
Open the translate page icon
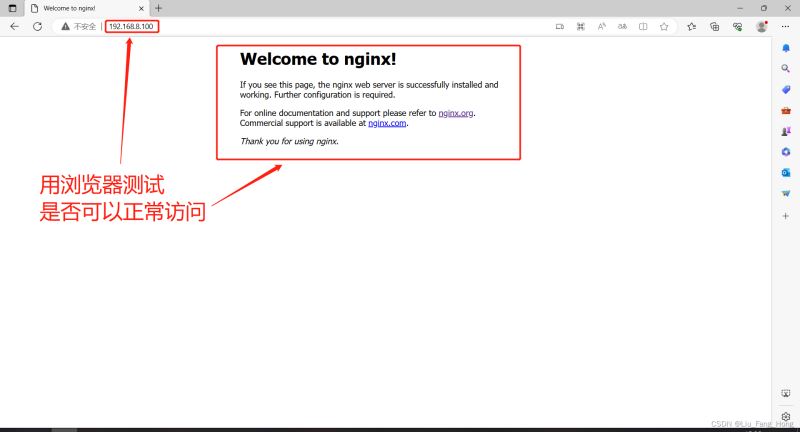click(x=622, y=27)
